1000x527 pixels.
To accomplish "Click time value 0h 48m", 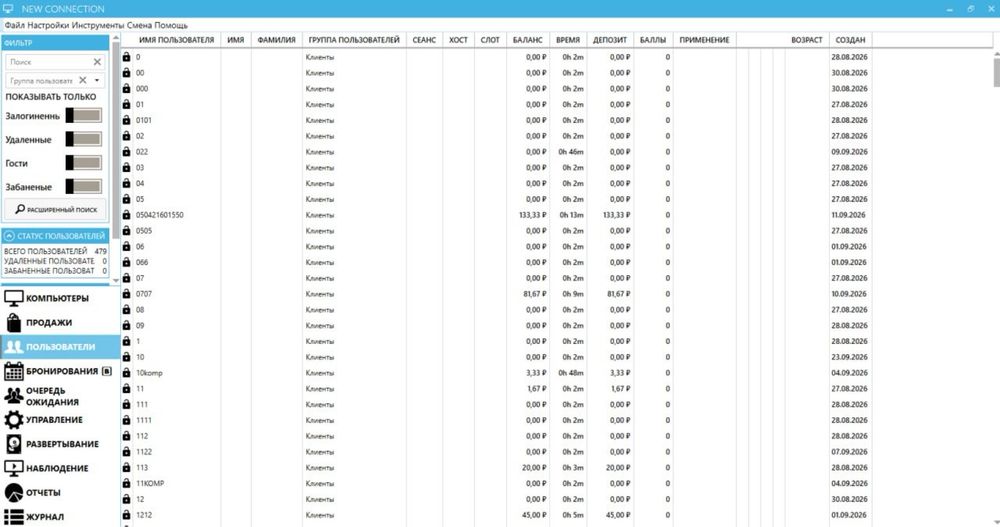I will pos(571,373).
